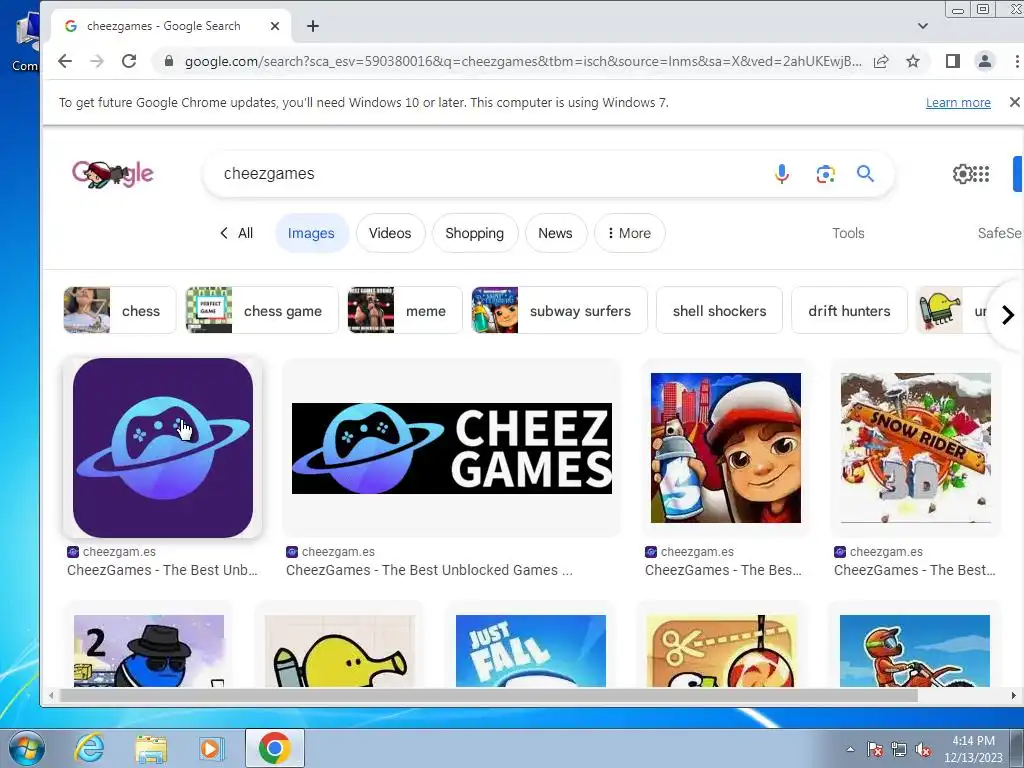Viewport: 1024px width, 768px height.
Task: Open CheezGames - The Best Unb... link
Action: tap(162, 570)
